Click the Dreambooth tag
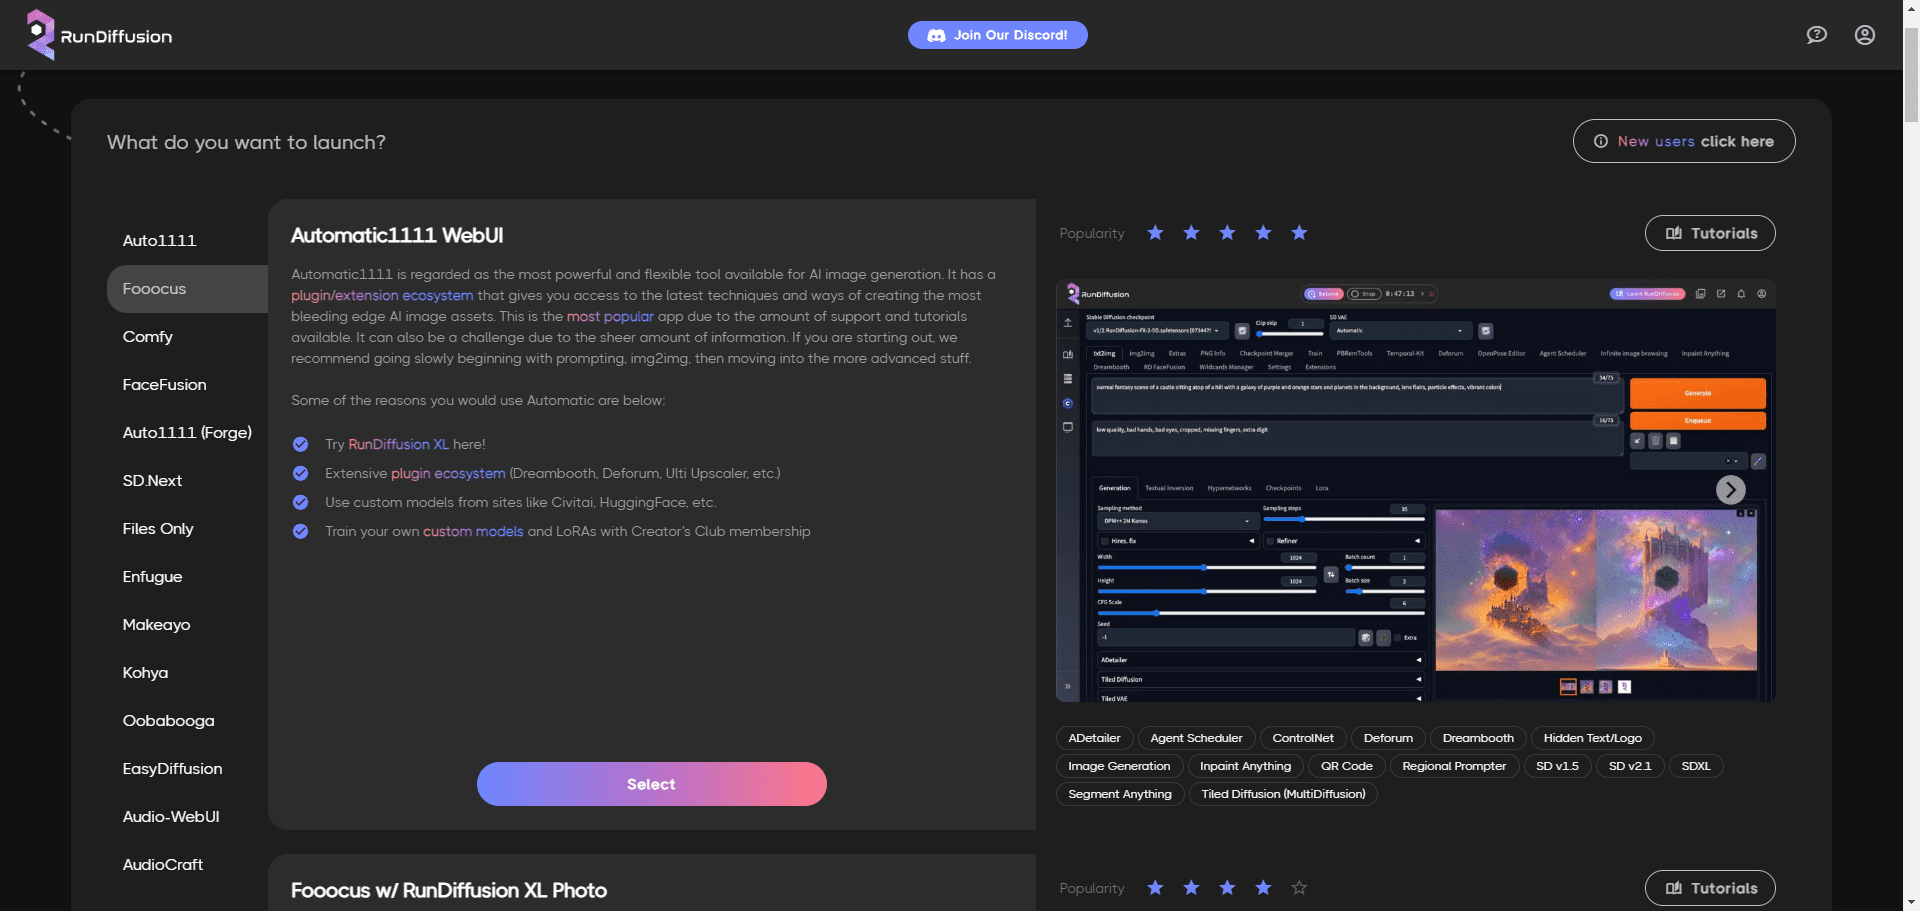The height and width of the screenshot is (911, 1920). [x=1478, y=738]
